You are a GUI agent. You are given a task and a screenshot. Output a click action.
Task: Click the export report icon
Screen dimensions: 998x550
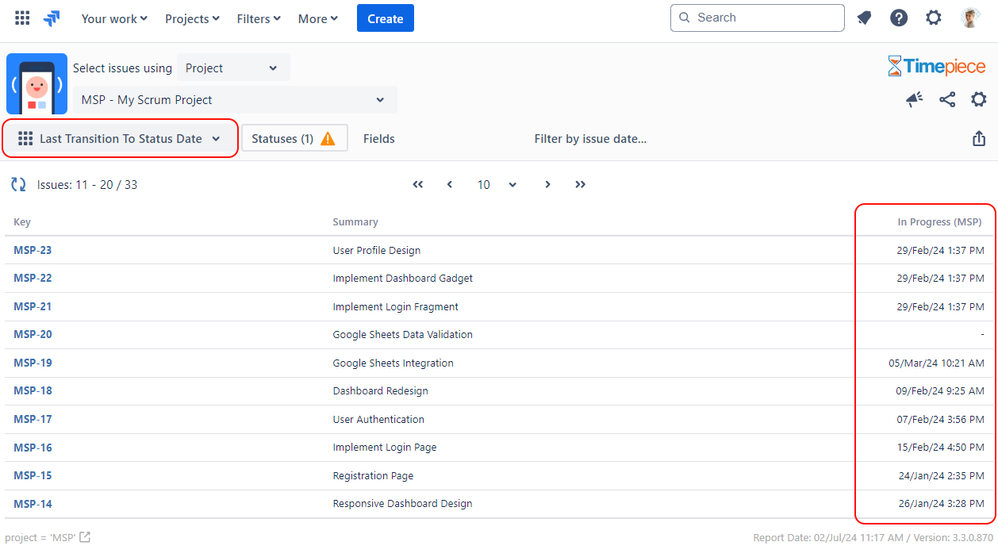coord(979,138)
